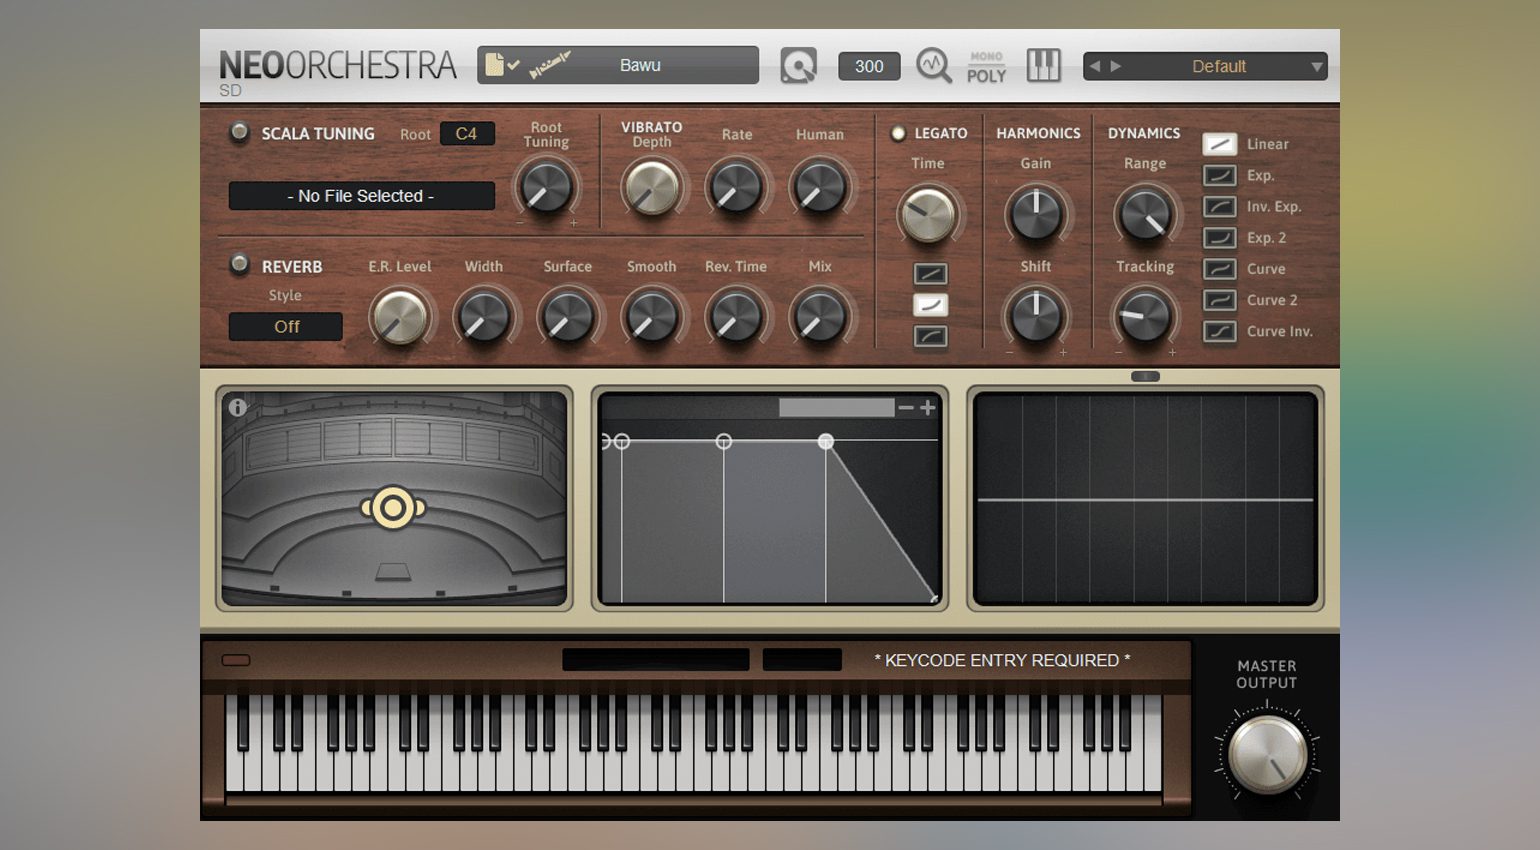This screenshot has width=1540, height=850.
Task: Switch the Mono/Poly mode
Action: point(986,67)
